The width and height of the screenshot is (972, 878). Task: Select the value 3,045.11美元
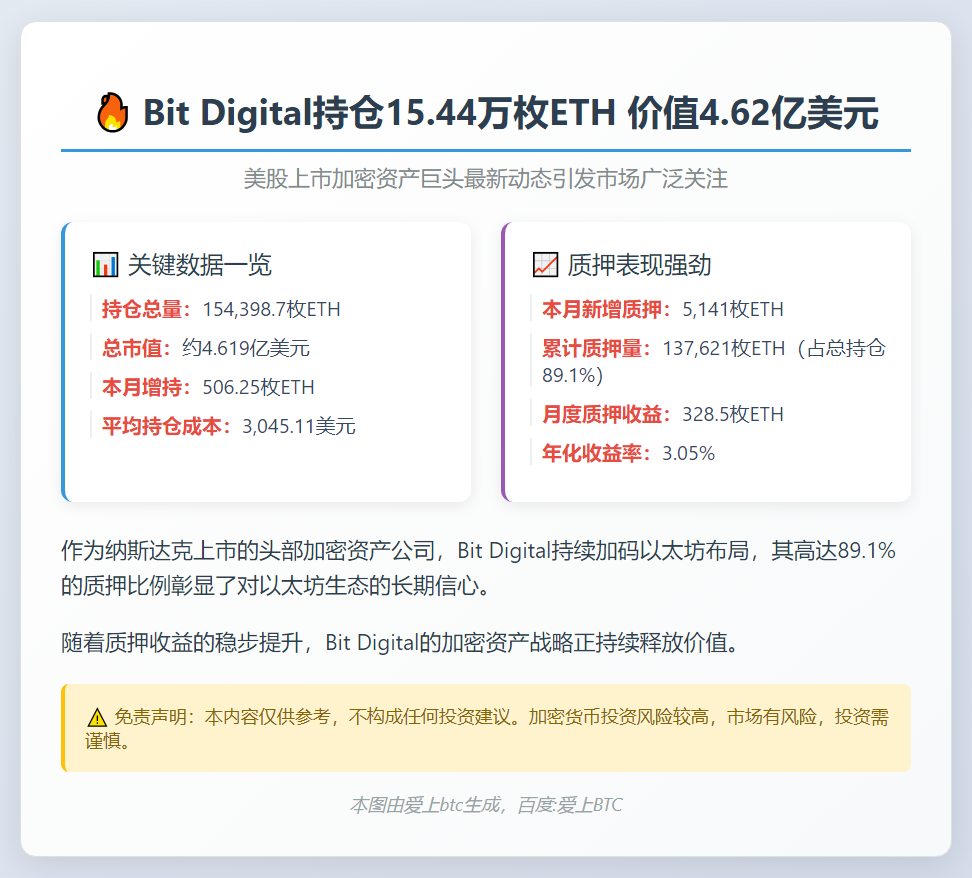(x=299, y=426)
